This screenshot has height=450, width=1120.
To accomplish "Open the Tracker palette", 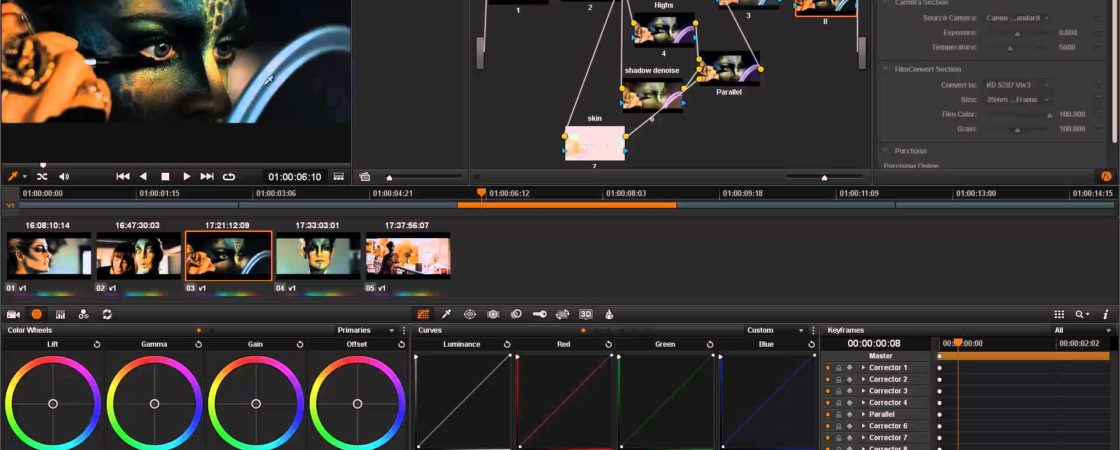I will (493, 314).
